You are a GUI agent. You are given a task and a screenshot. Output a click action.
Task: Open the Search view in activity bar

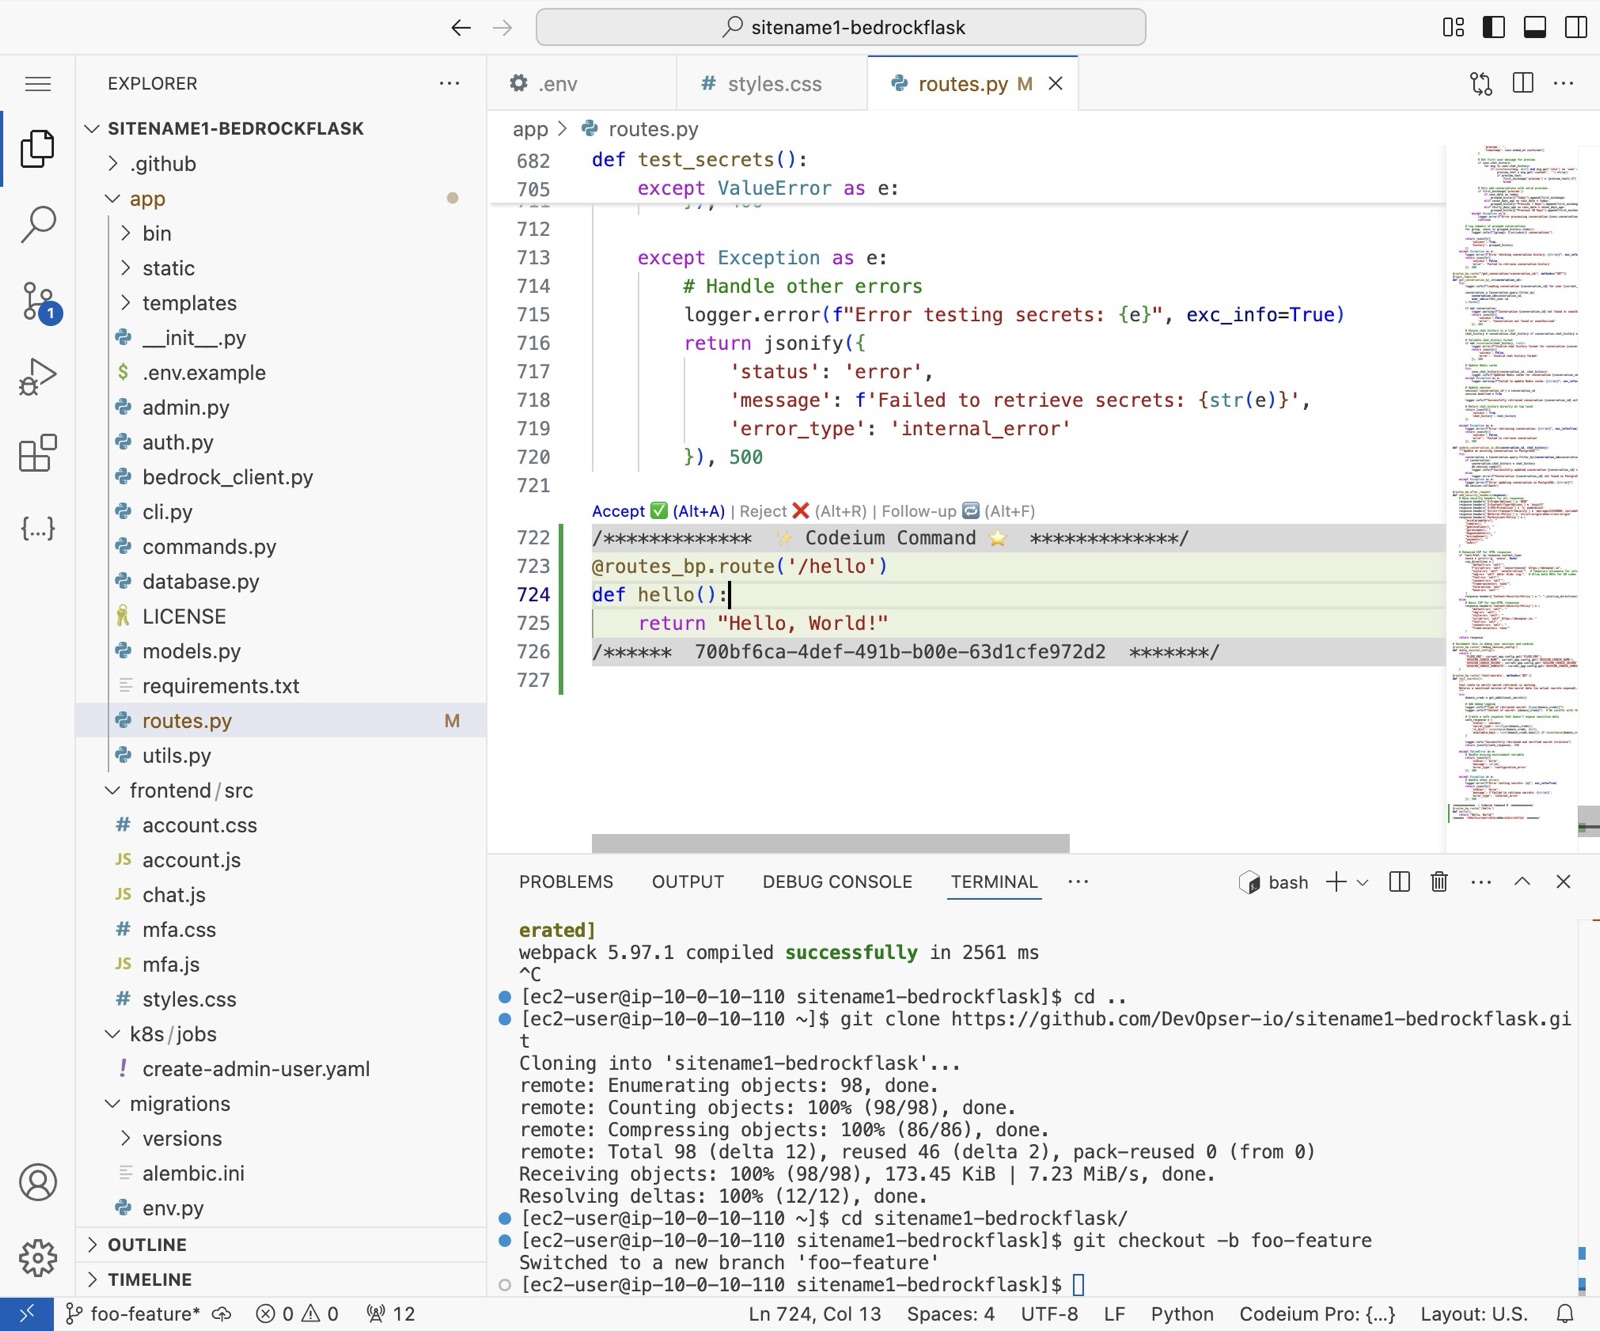pos(38,224)
